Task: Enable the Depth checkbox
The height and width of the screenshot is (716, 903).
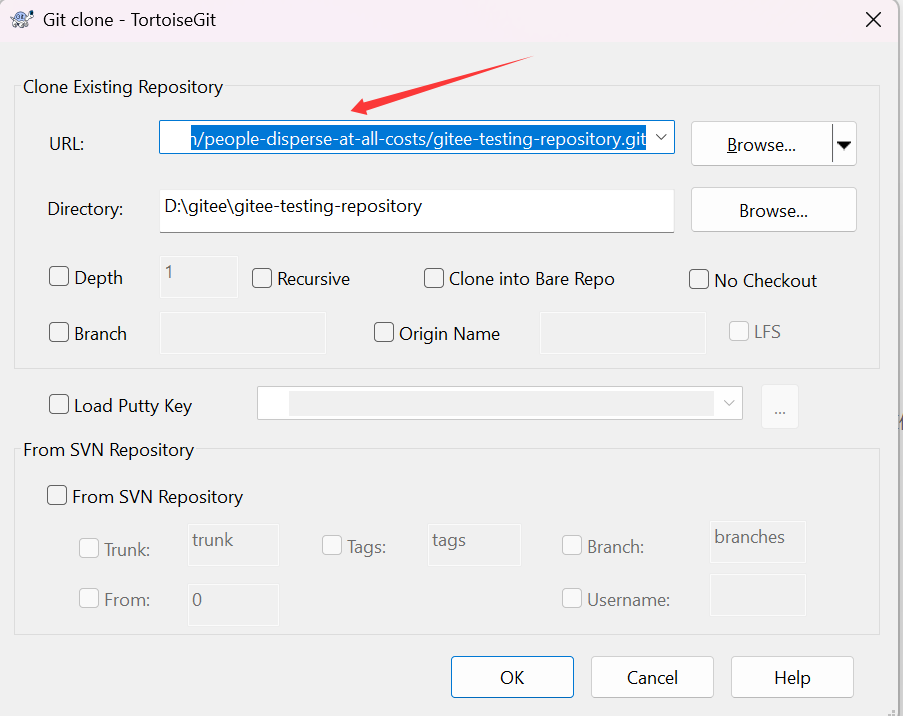Action: pyautogui.click(x=59, y=276)
